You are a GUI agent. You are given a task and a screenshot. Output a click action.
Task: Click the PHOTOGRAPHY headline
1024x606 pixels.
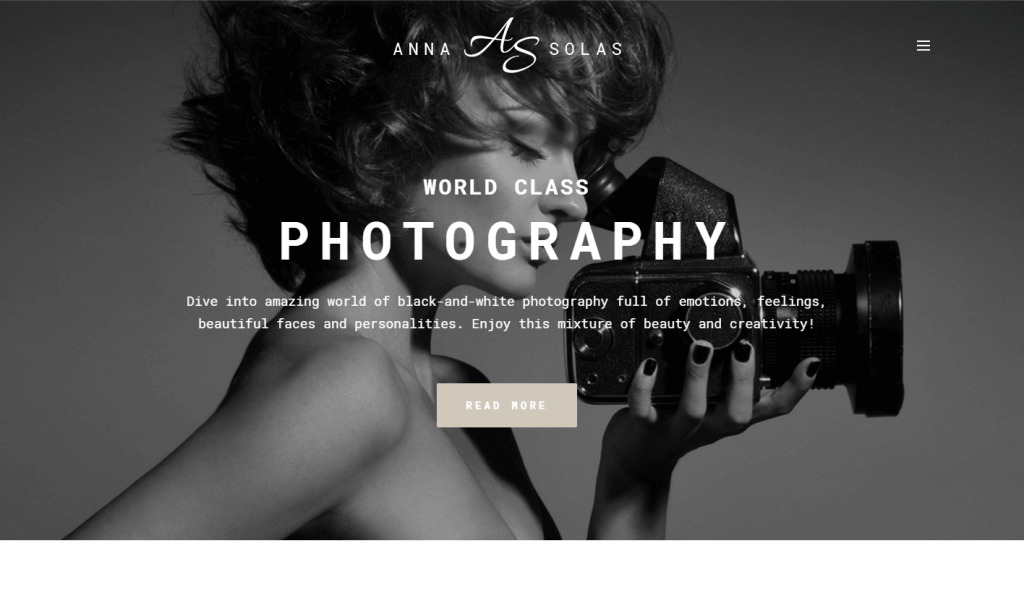[x=504, y=242]
